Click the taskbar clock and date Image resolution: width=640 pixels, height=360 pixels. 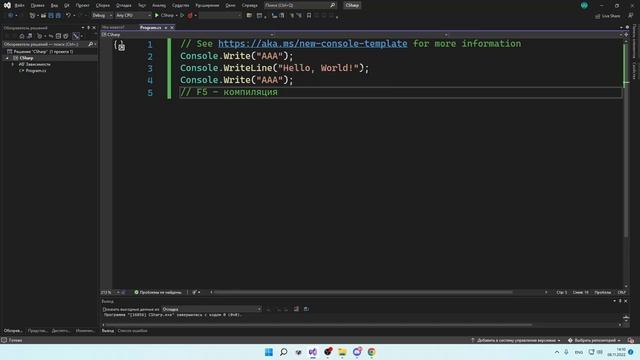tap(616, 352)
